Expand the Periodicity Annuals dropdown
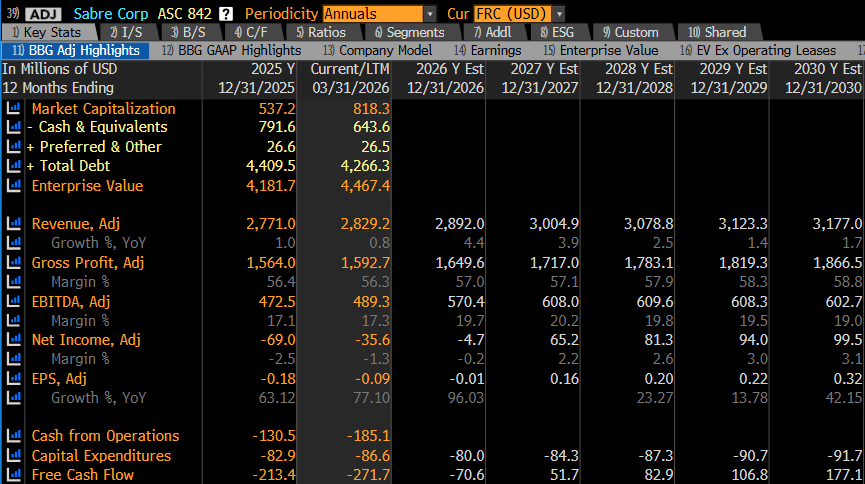The image size is (865, 484). 430,14
